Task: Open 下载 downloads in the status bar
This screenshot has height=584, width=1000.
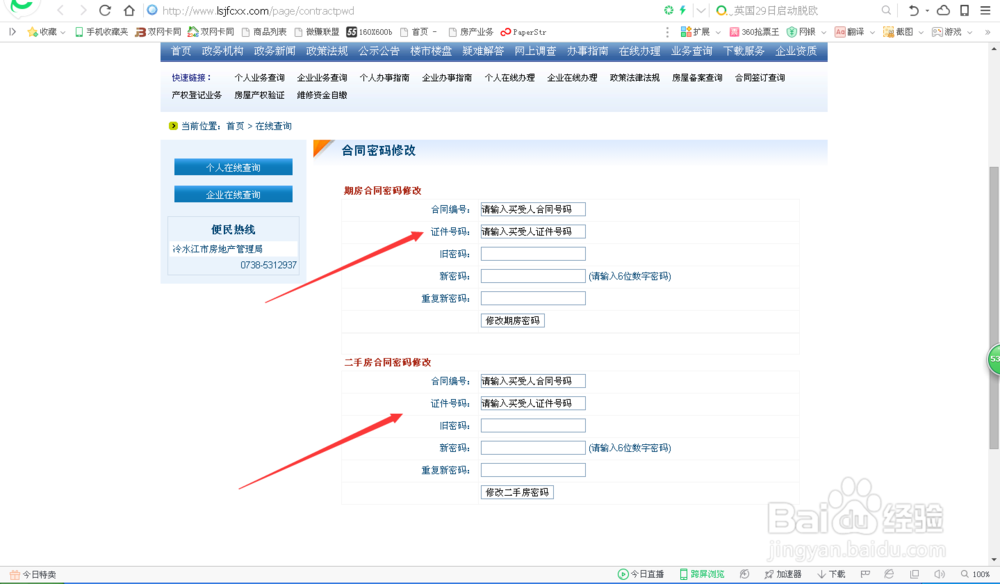Action: (831, 574)
